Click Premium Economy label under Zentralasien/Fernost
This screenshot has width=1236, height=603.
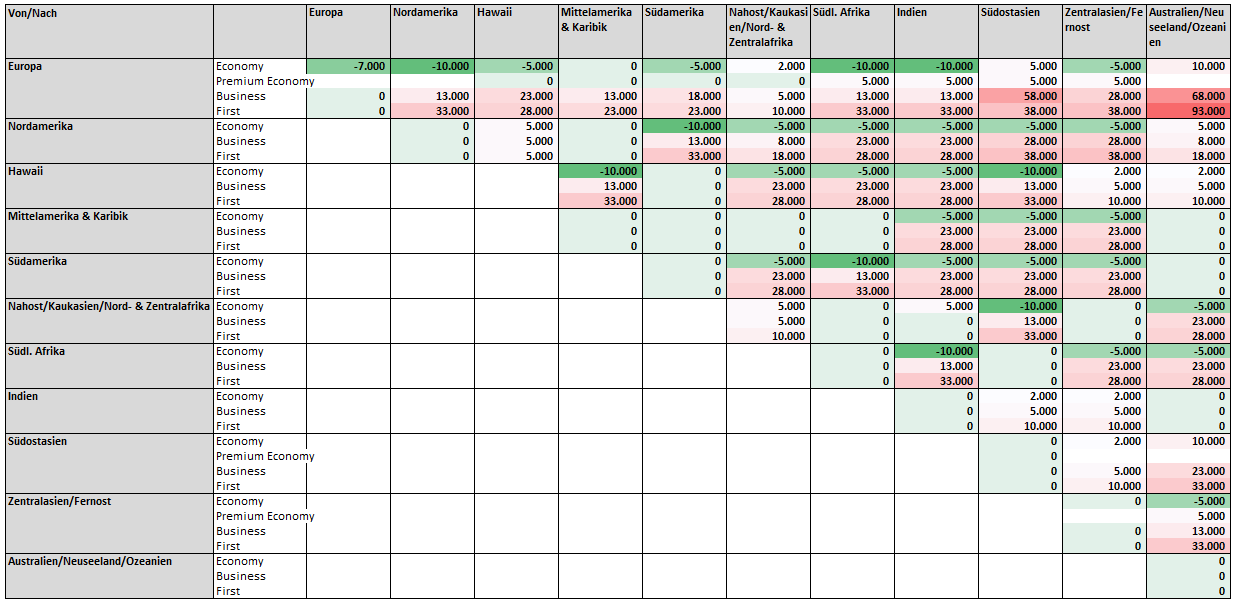pyautogui.click(x=265, y=516)
